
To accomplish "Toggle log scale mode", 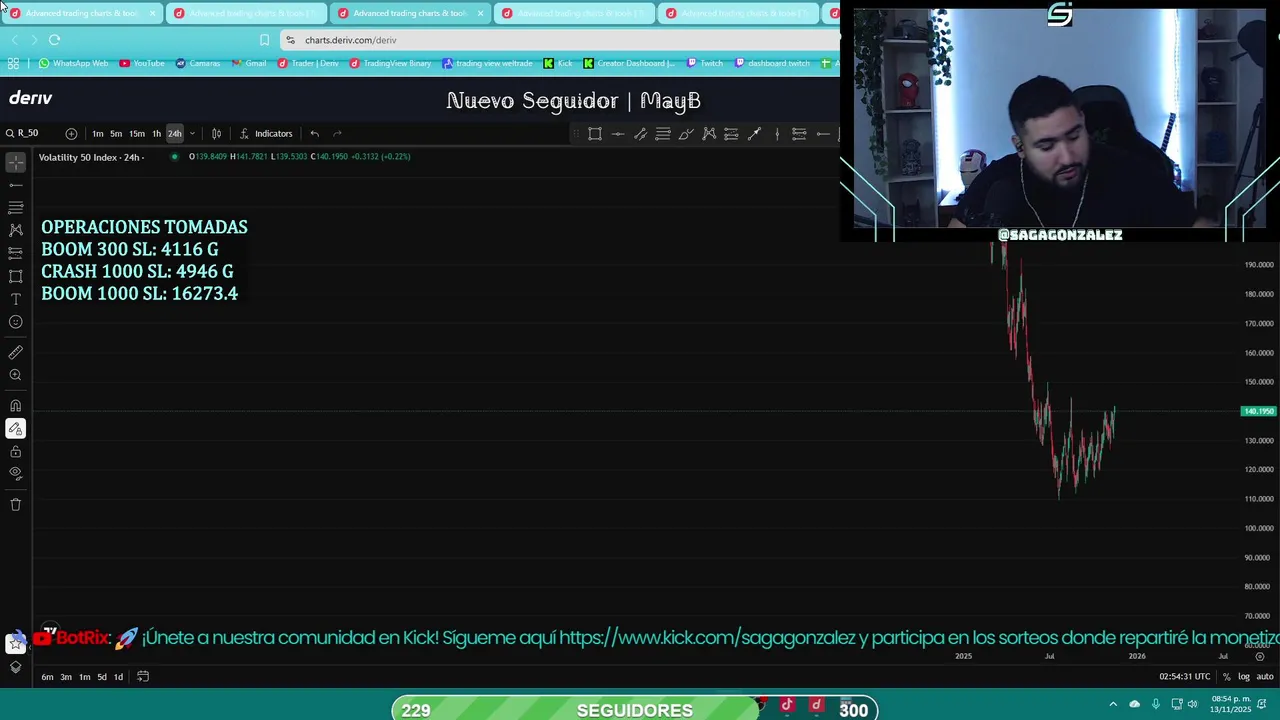I will tap(1243, 677).
